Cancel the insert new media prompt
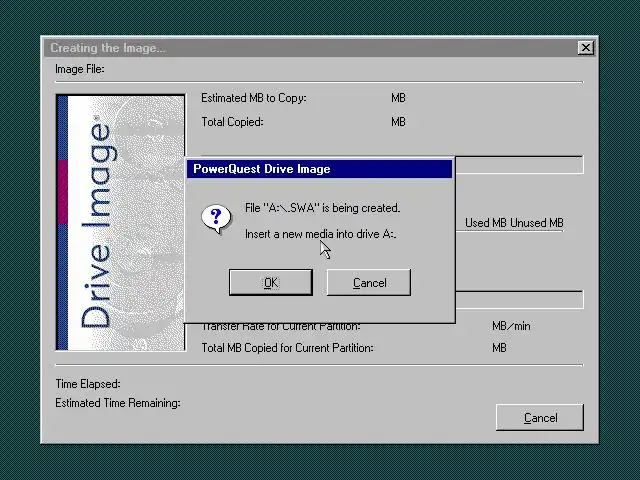The height and width of the screenshot is (480, 640). [x=369, y=282]
